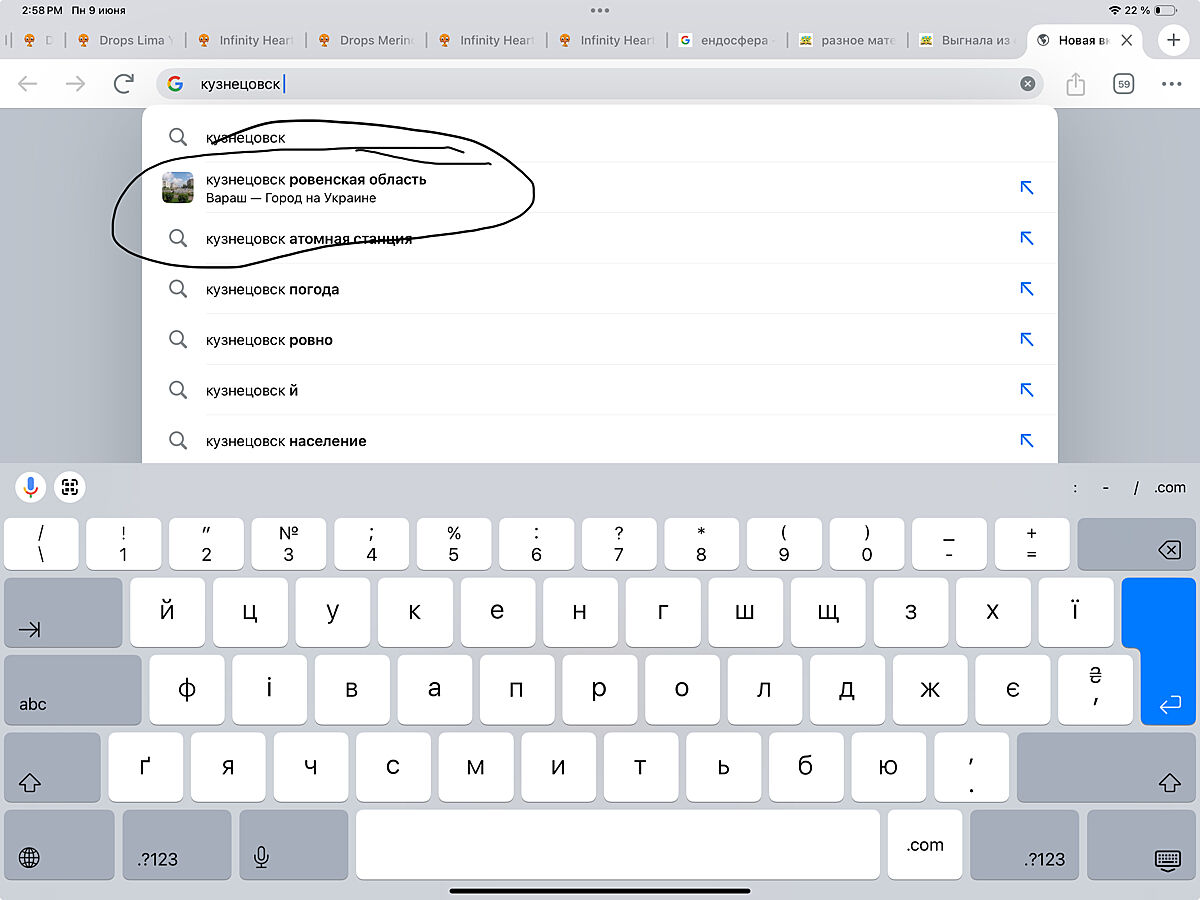Reload the page with the refresh icon

pyautogui.click(x=124, y=84)
